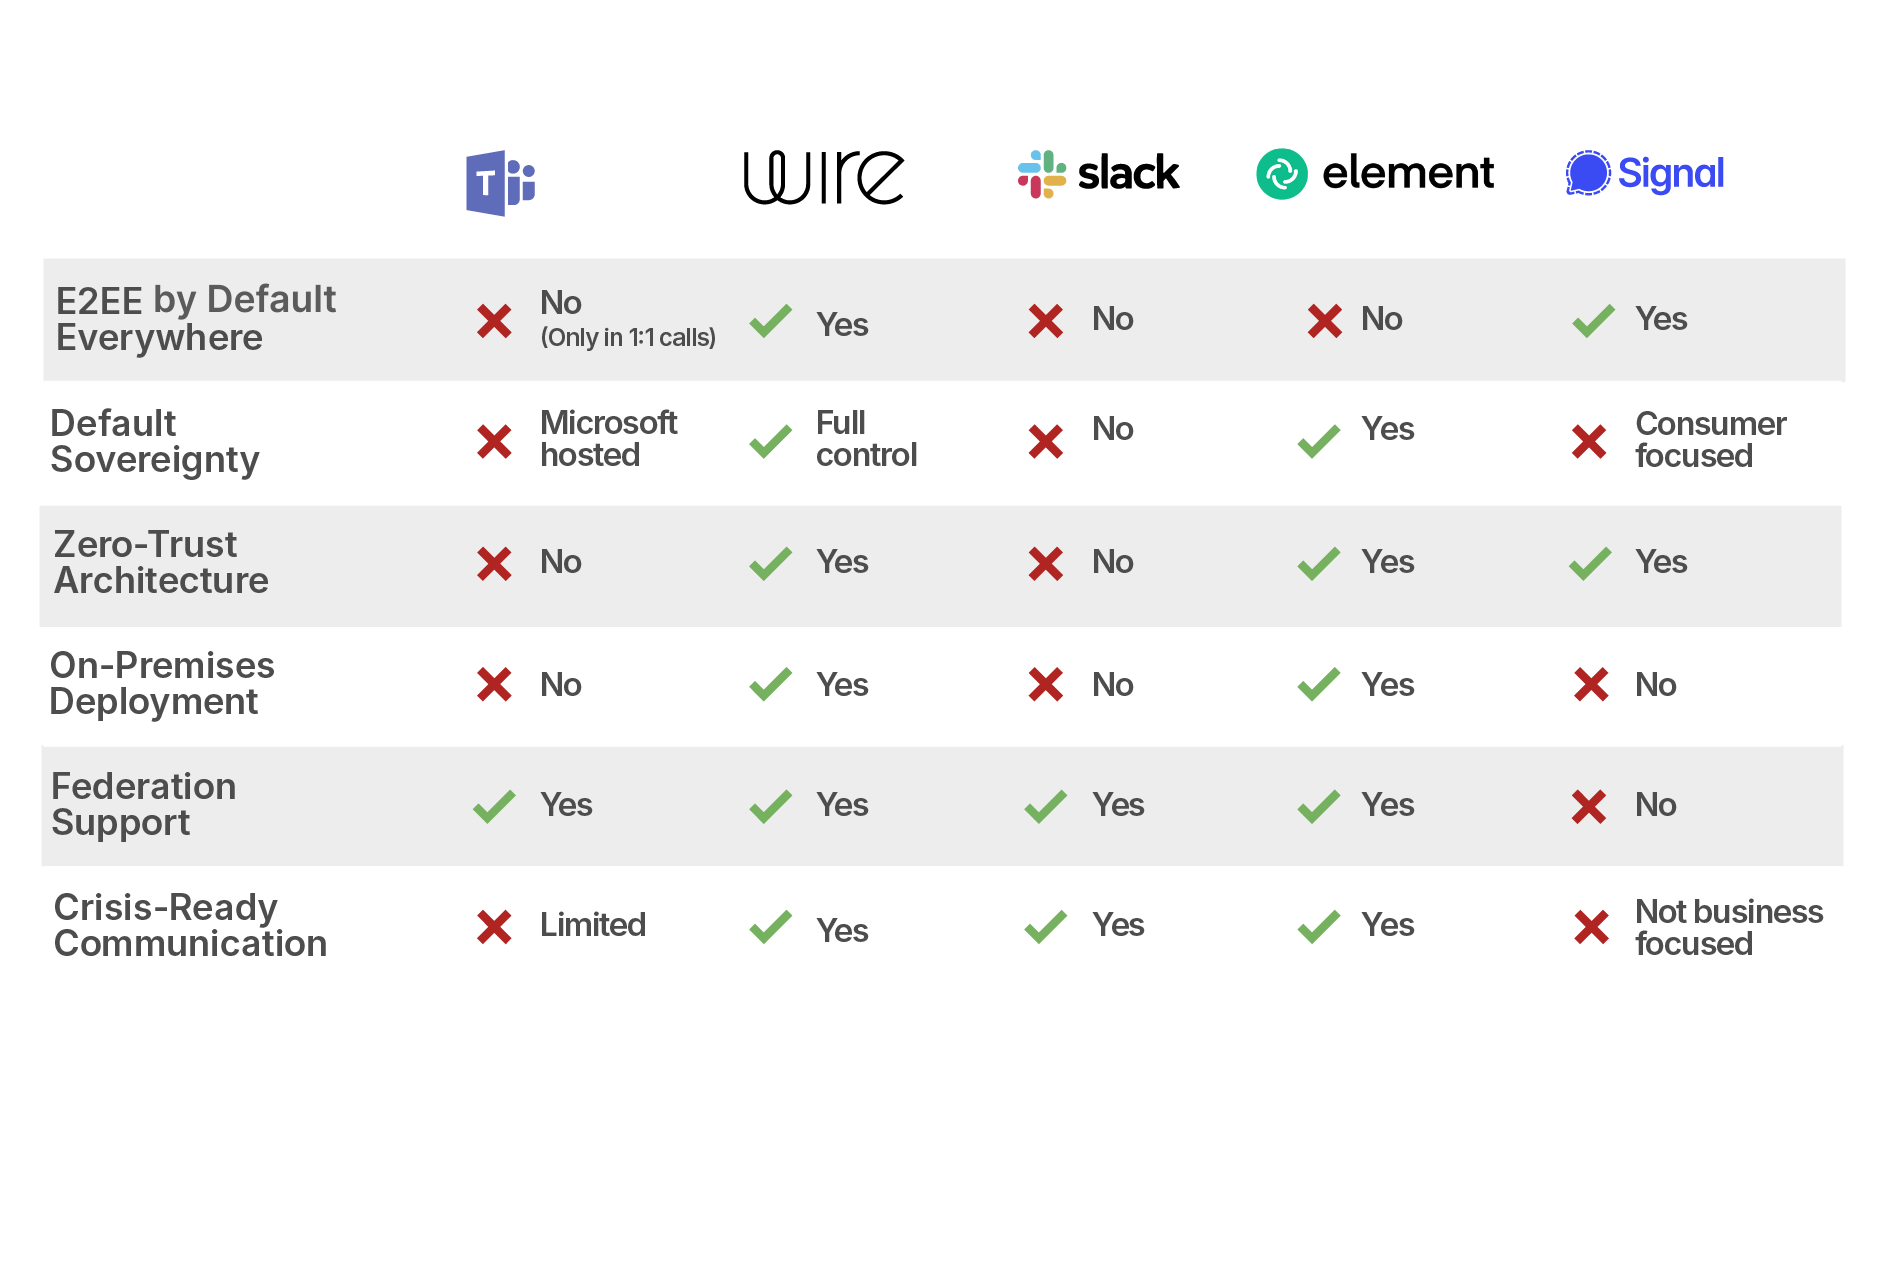Image resolution: width=1900 pixels, height=1280 pixels.
Task: Select the Crisis-Ready Communication row label
Action: click(190, 925)
